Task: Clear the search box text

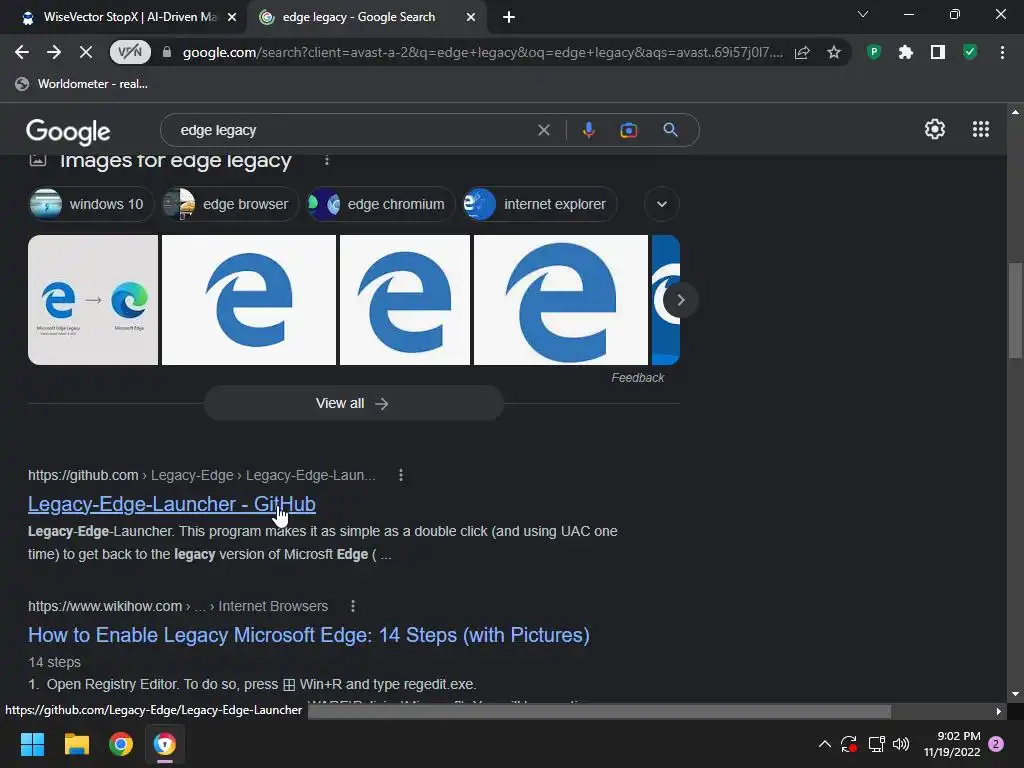Action: (543, 130)
